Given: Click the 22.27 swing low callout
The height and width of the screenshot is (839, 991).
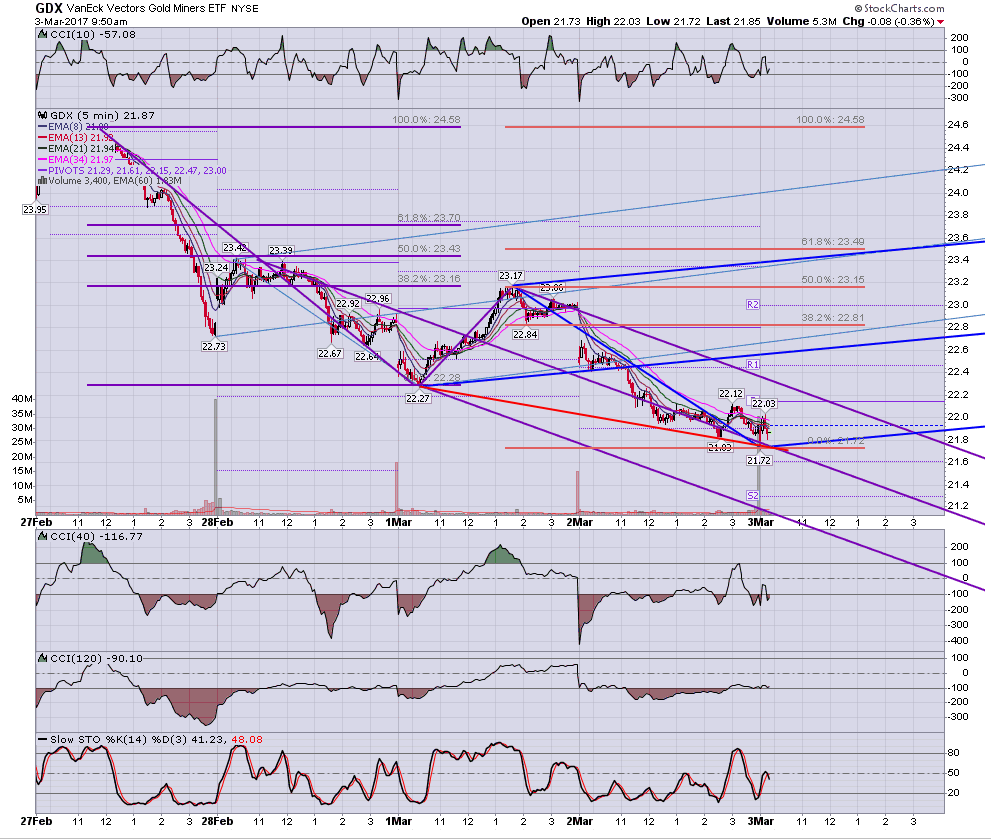Looking at the screenshot, I should pos(418,398).
